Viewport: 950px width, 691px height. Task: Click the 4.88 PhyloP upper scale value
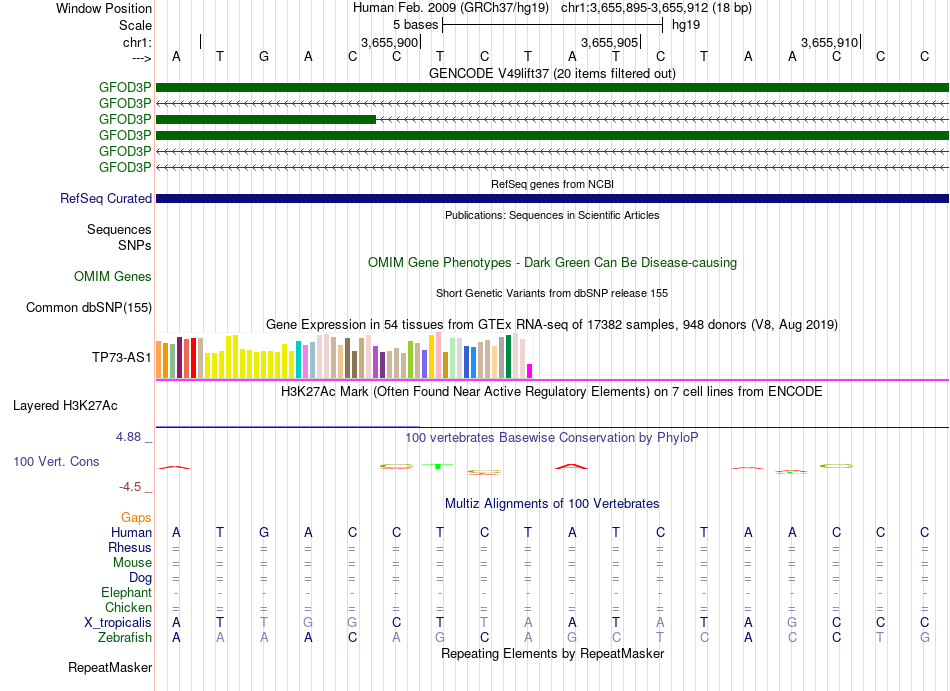(128, 437)
